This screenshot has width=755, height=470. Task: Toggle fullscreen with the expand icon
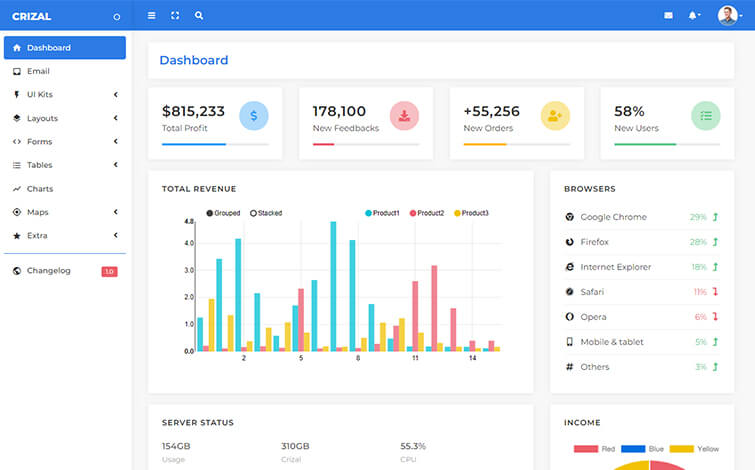pyautogui.click(x=175, y=15)
